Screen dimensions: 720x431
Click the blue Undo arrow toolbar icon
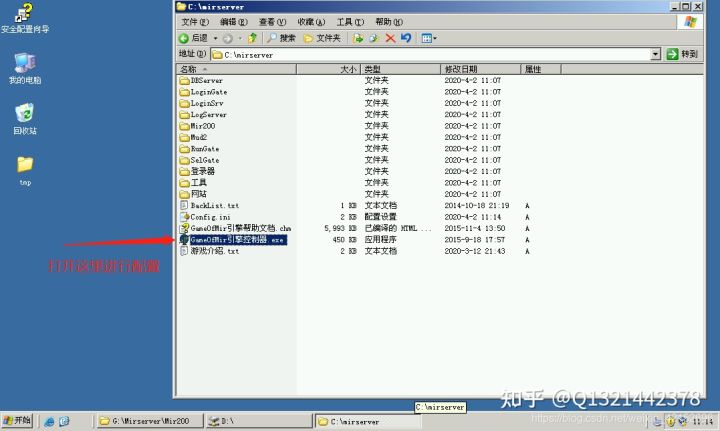(406, 38)
